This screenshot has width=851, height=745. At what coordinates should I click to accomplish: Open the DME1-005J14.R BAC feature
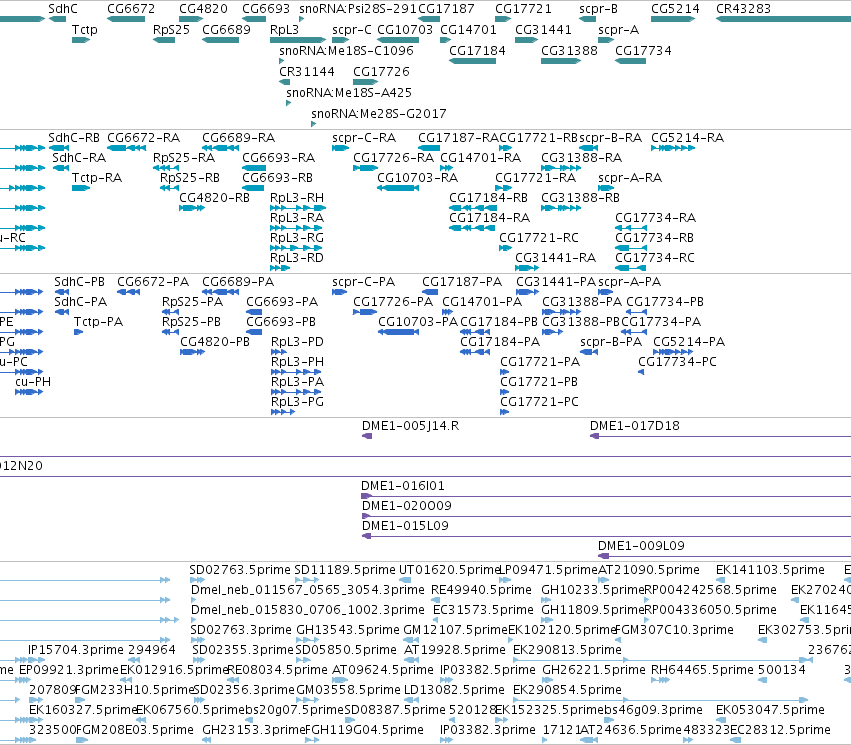pyautogui.click(x=367, y=436)
